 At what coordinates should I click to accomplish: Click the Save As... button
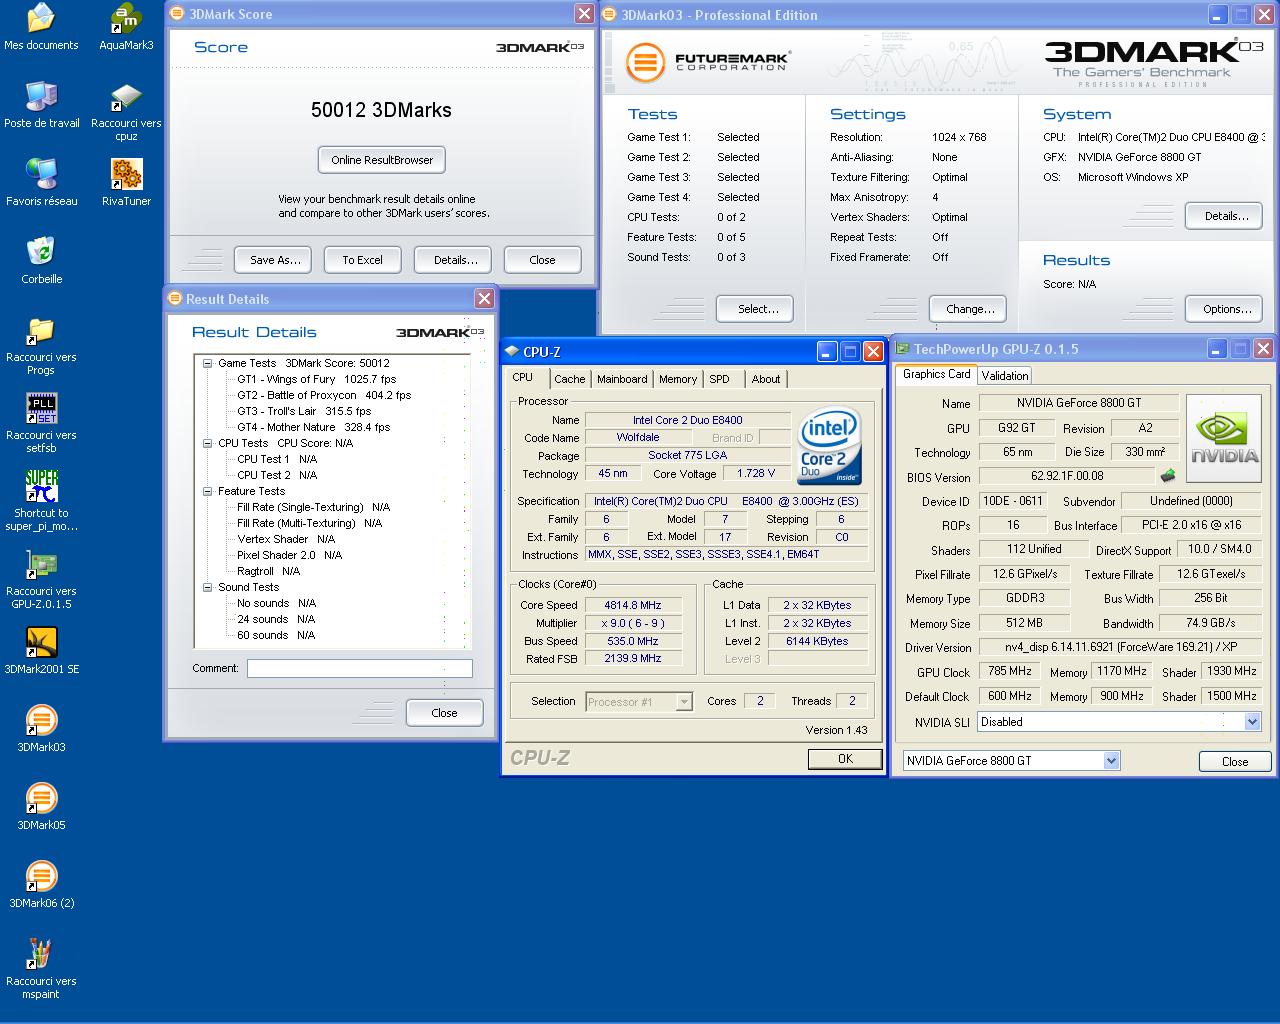274,260
